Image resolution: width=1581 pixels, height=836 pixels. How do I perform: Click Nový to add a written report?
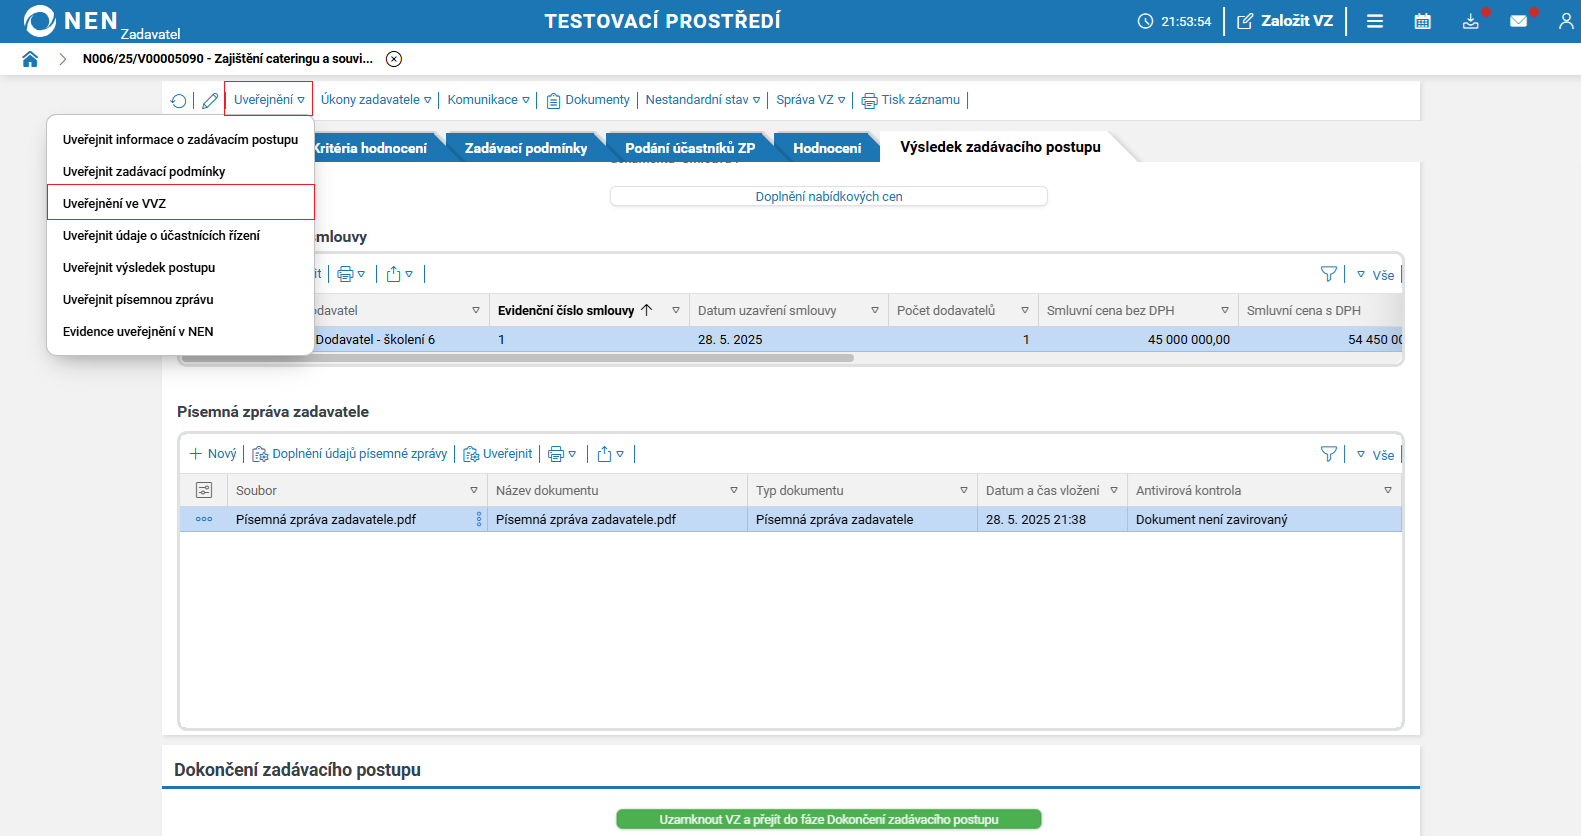coord(213,454)
